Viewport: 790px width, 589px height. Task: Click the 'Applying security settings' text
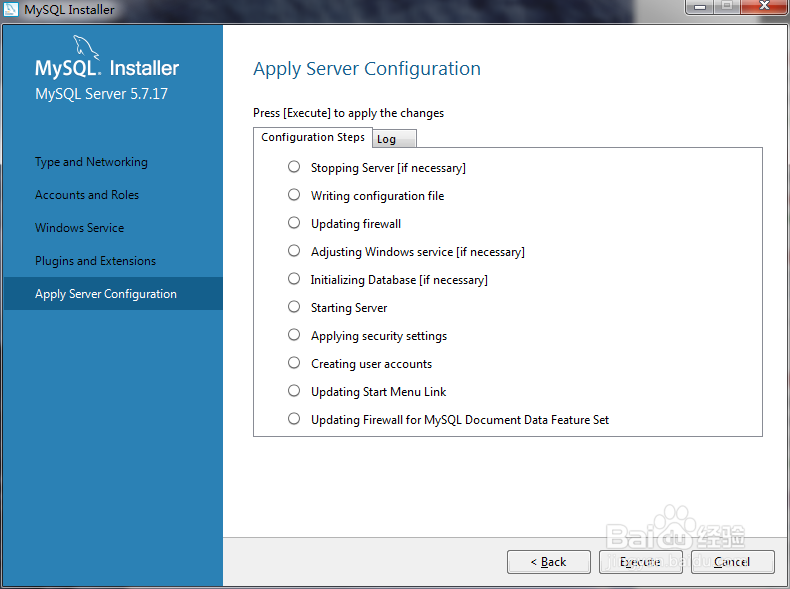pyautogui.click(x=379, y=336)
